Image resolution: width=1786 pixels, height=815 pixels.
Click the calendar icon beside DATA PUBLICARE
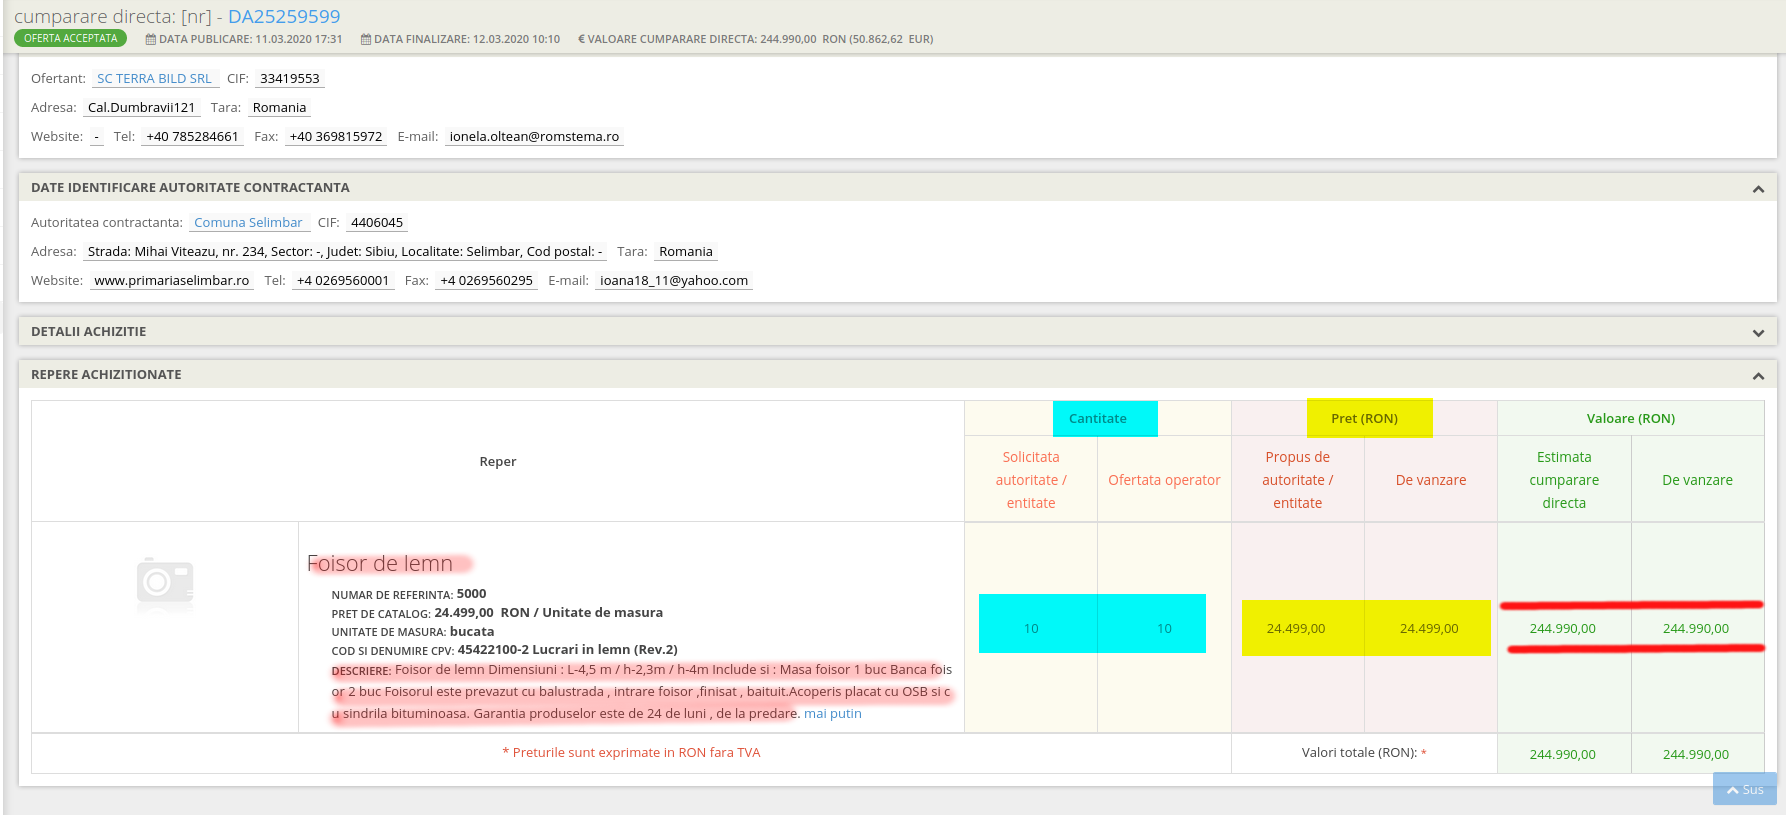pos(151,39)
